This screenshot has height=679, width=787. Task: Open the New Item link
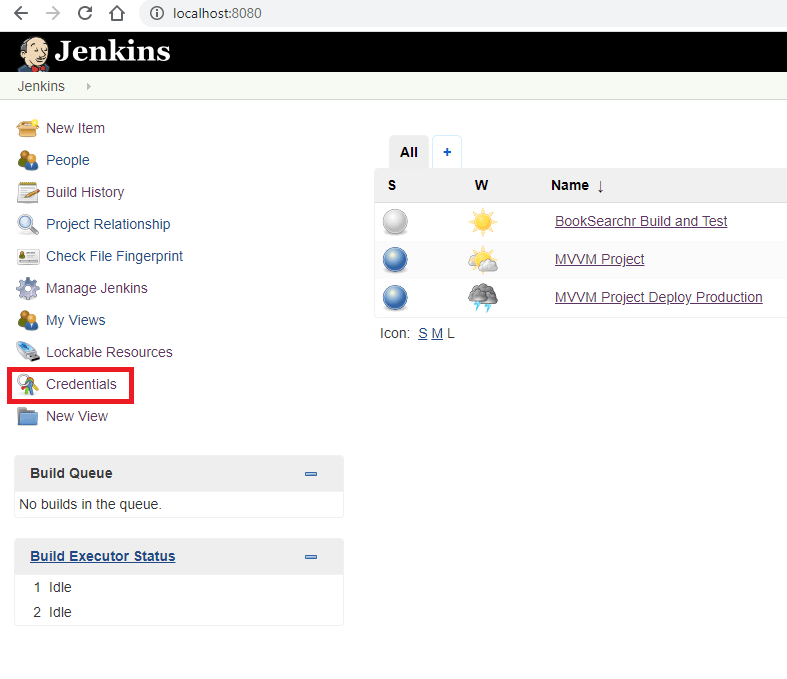(75, 128)
